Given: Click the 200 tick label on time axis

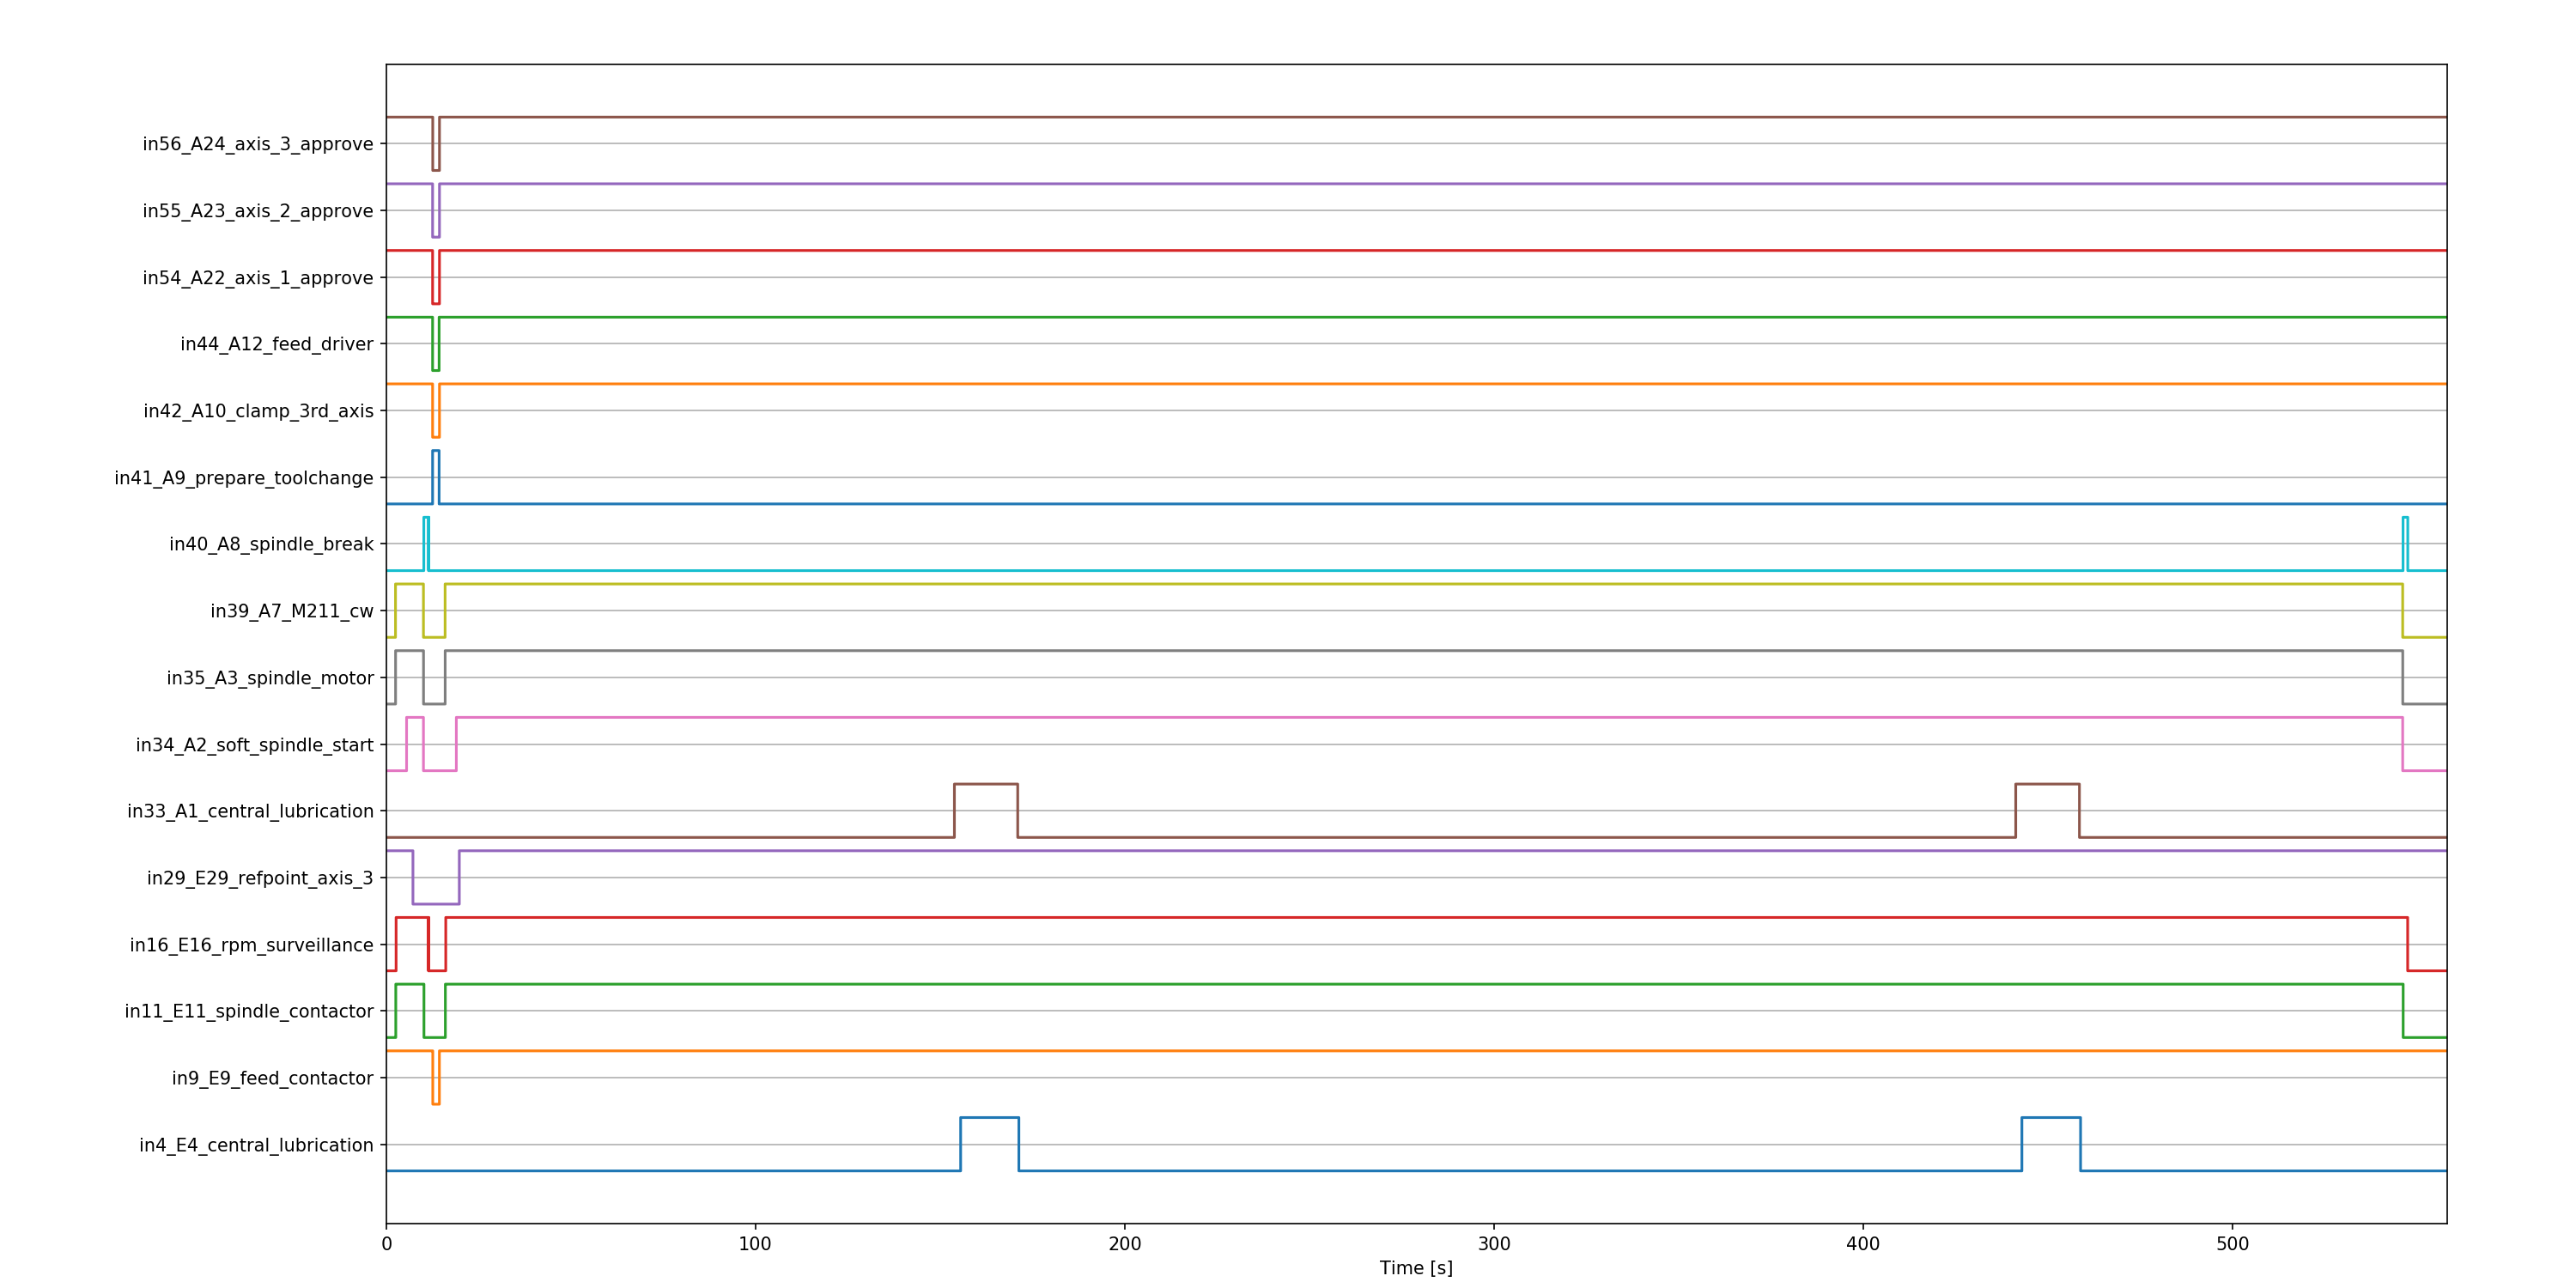Looking at the screenshot, I should 1125,1244.
